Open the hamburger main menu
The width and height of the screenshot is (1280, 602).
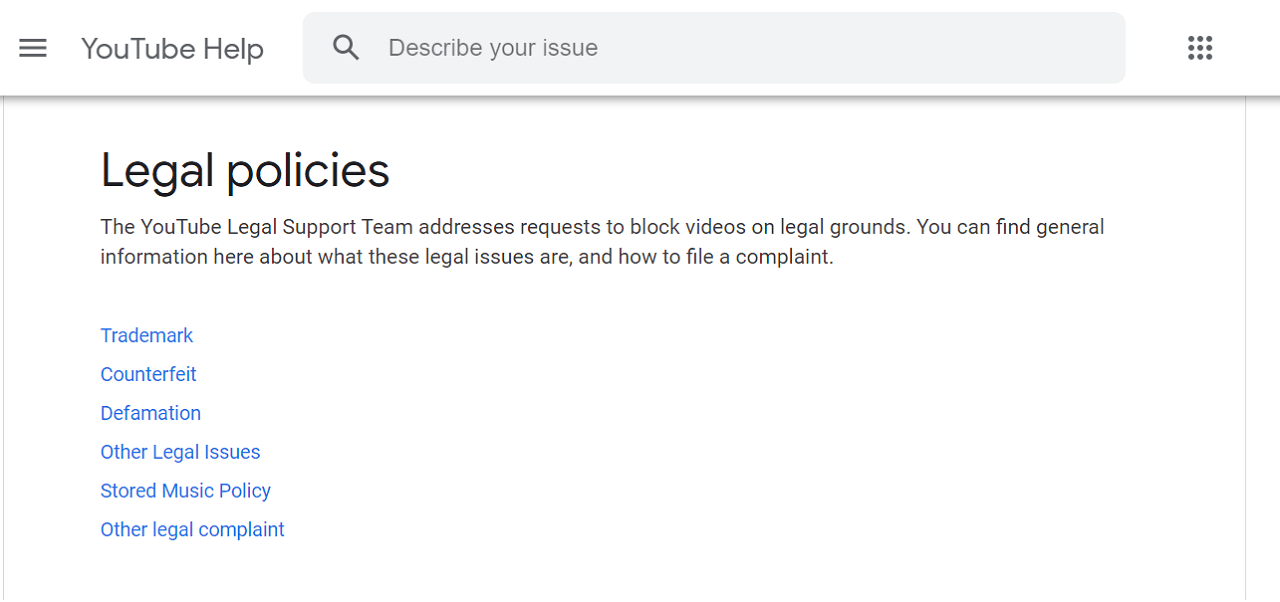point(33,48)
